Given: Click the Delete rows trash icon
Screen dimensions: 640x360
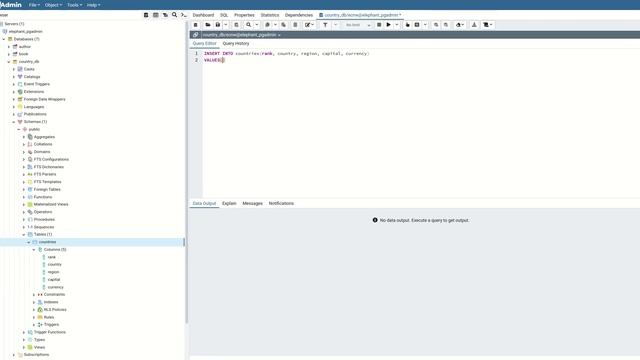Looking at the screenshot, I should (295, 25).
